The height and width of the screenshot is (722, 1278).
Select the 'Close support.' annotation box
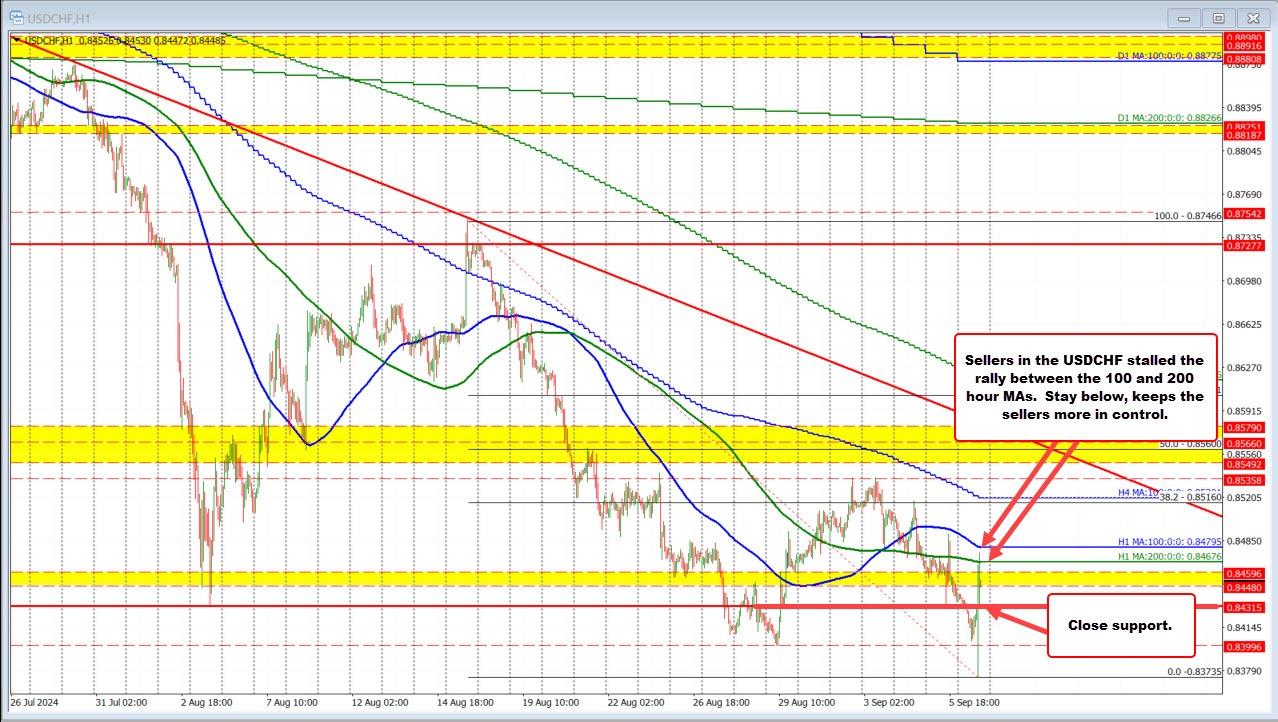[x=1119, y=626]
